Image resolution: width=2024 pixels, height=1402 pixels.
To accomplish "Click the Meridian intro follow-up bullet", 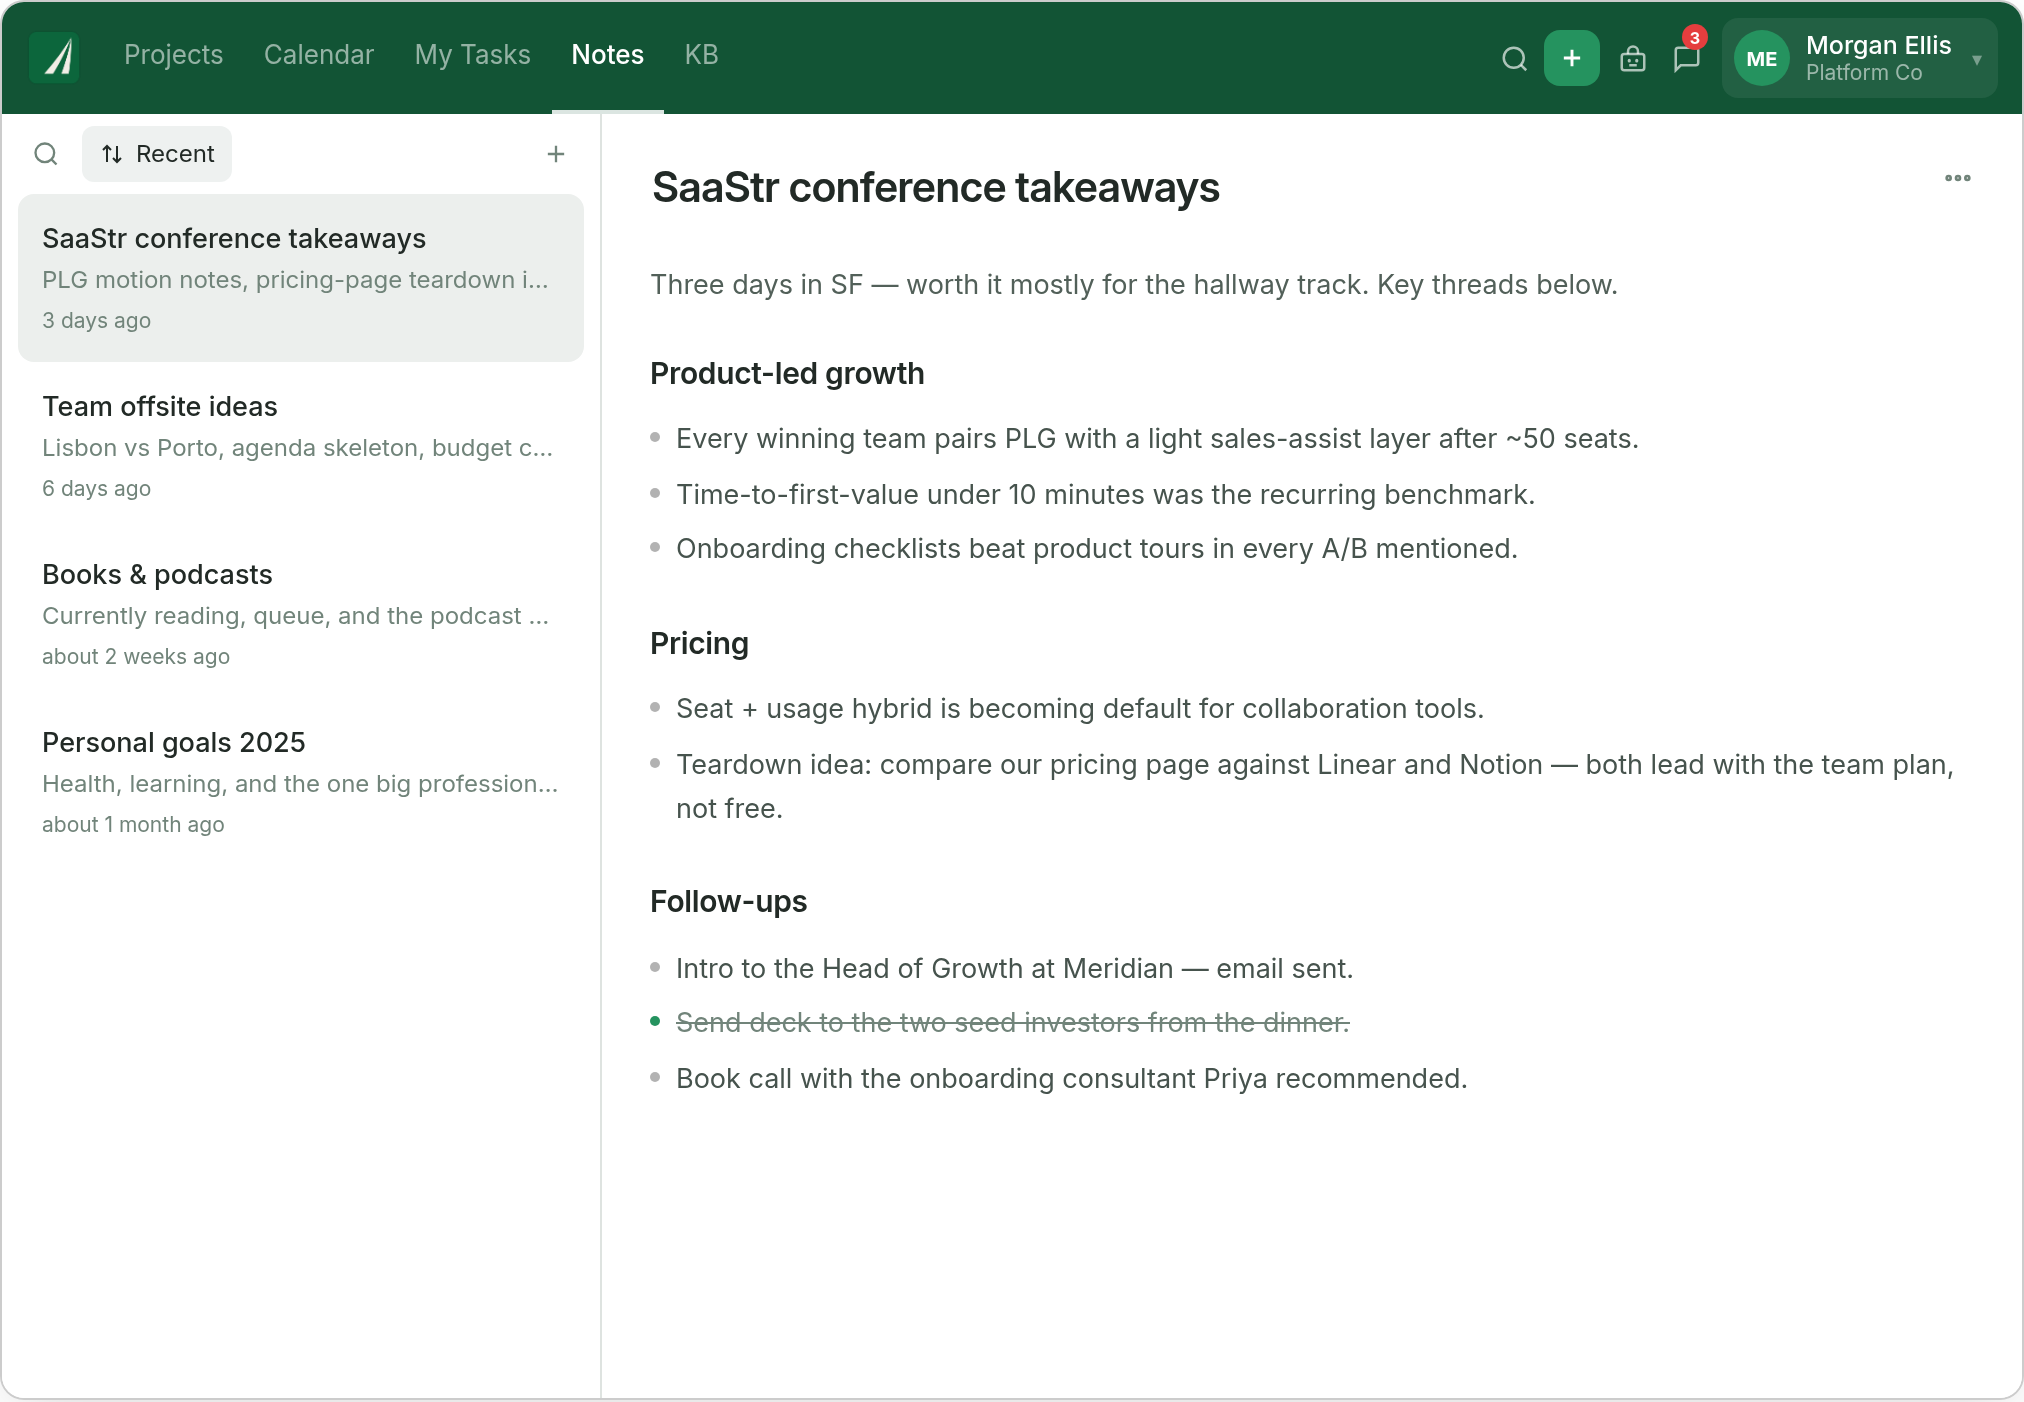I will coord(1014,969).
